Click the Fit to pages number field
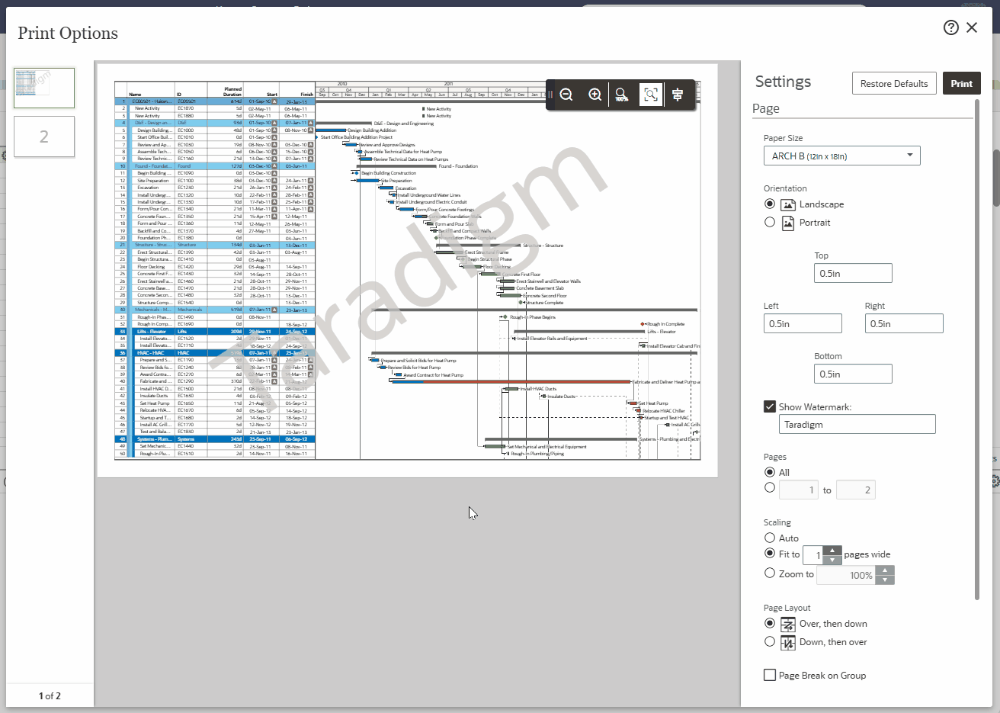This screenshot has width=1000, height=713. (813, 555)
